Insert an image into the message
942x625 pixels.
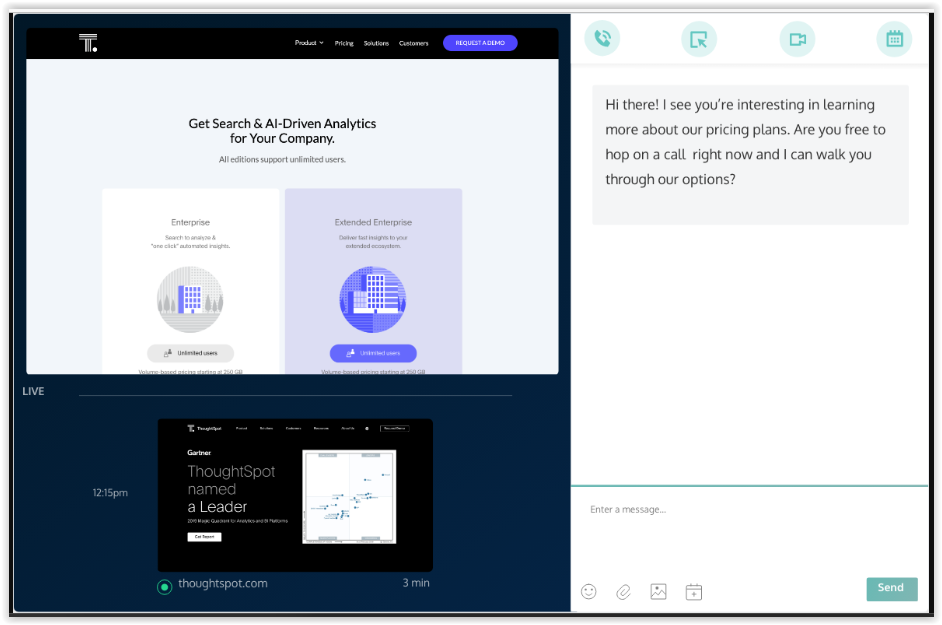(658, 592)
